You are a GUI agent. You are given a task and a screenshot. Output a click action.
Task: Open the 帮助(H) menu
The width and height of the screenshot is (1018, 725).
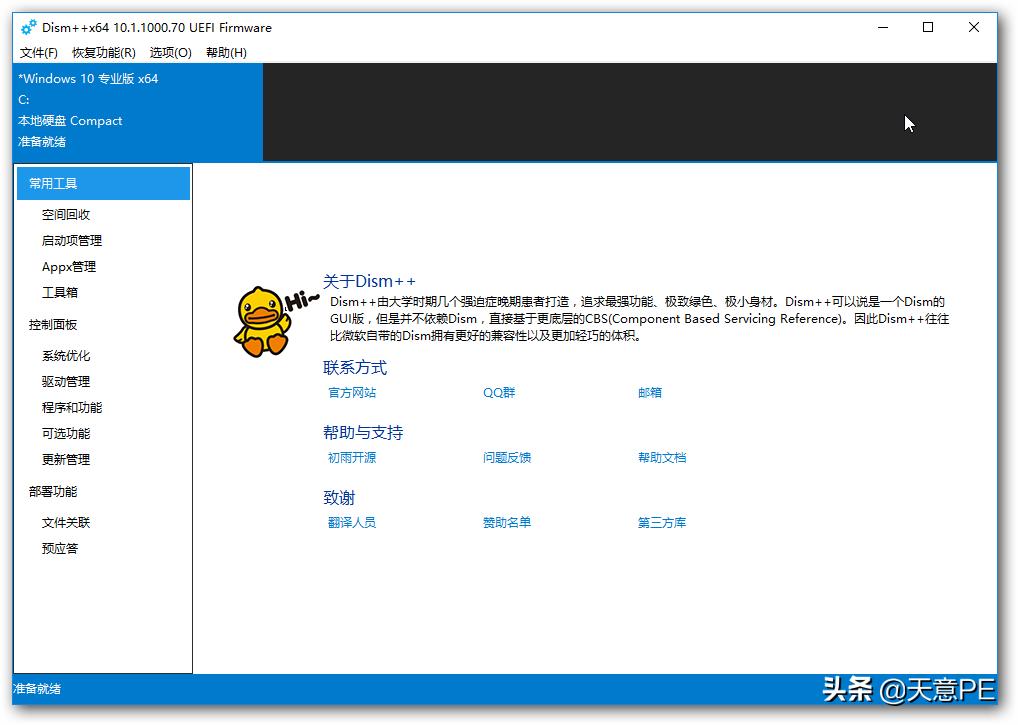225,52
